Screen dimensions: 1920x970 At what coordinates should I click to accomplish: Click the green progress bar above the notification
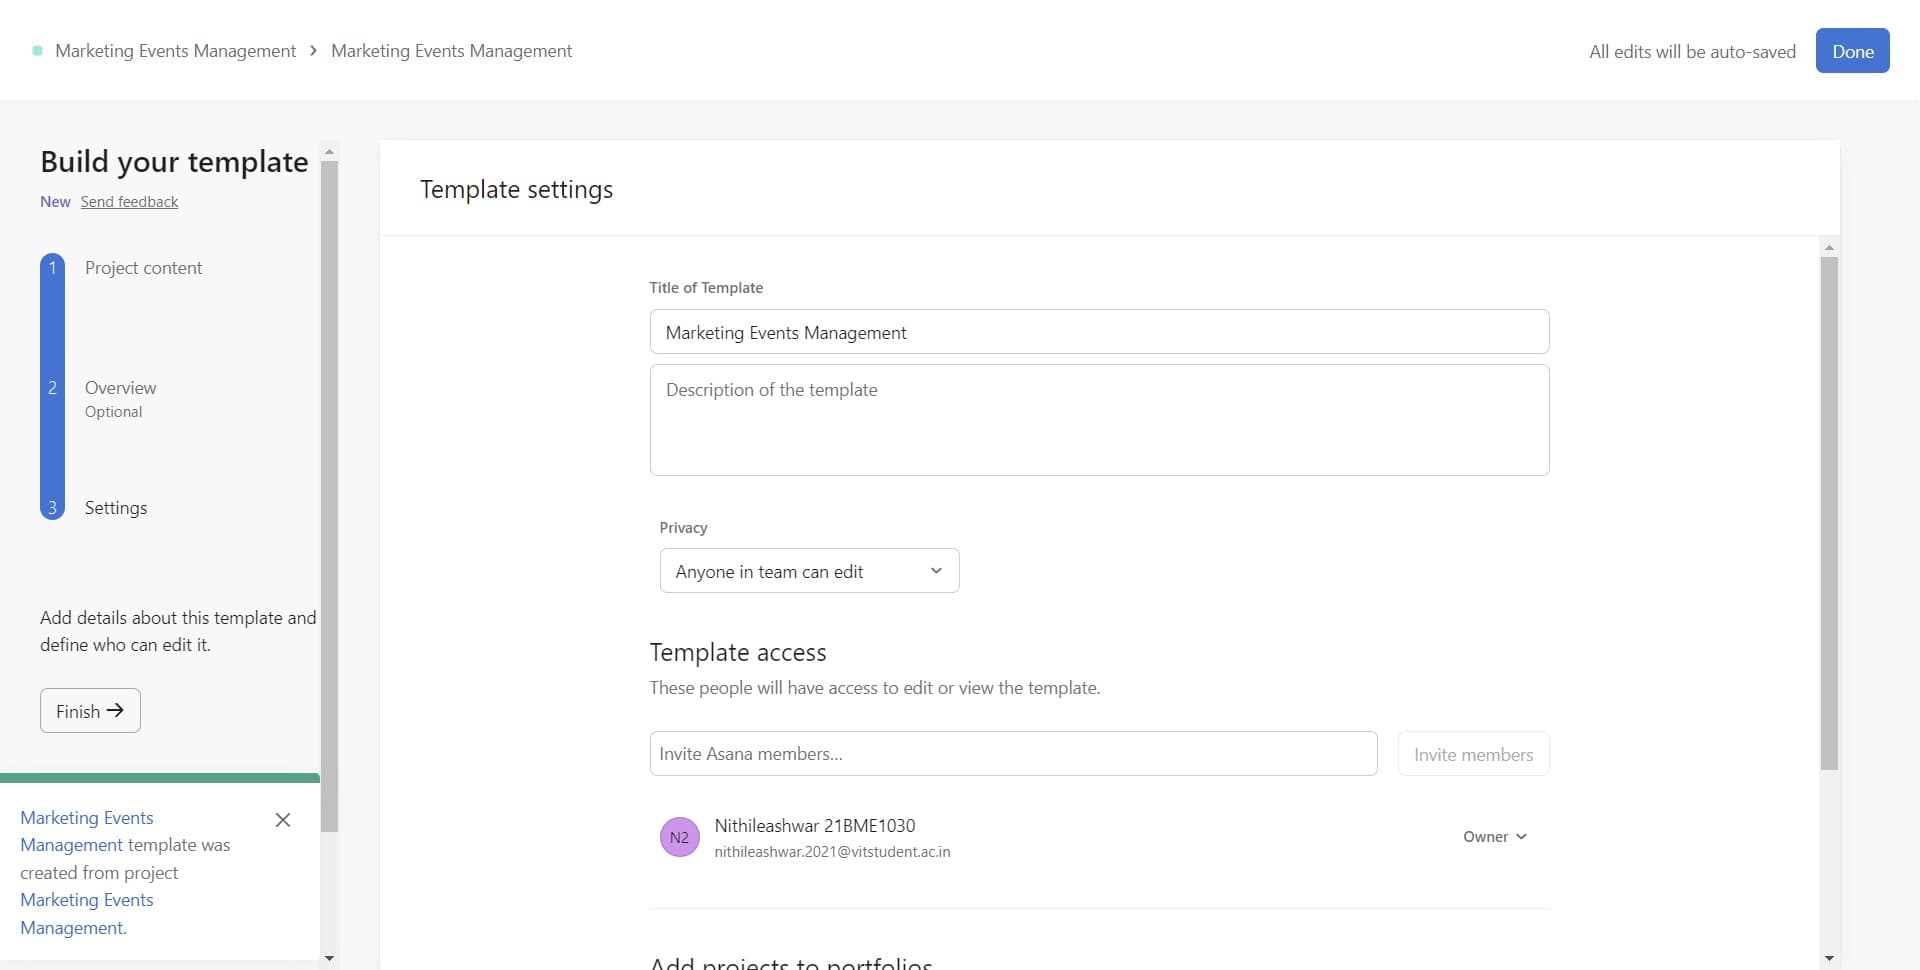click(x=160, y=777)
